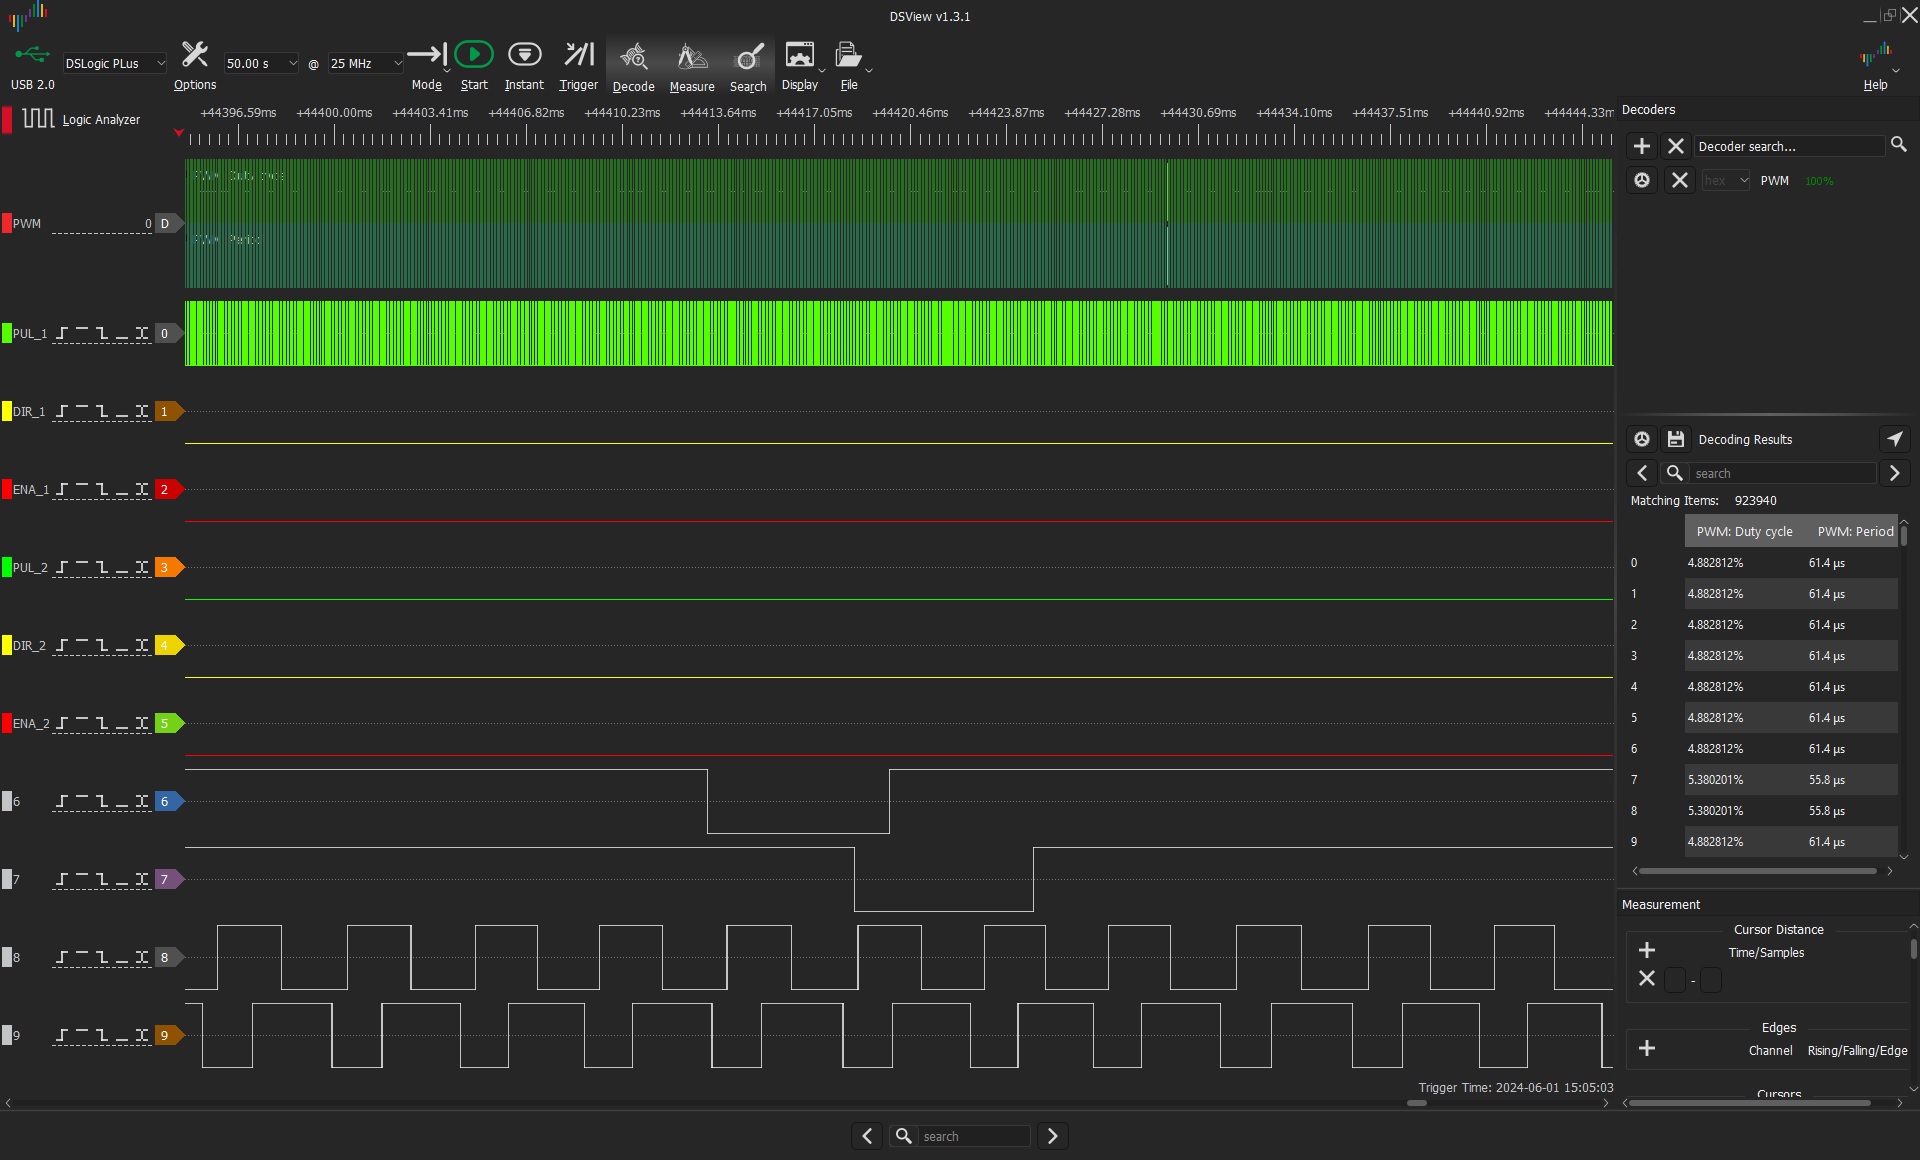Set either-edge trigger on DIR_2
Image resolution: width=1920 pixels, height=1160 pixels.
[142, 645]
